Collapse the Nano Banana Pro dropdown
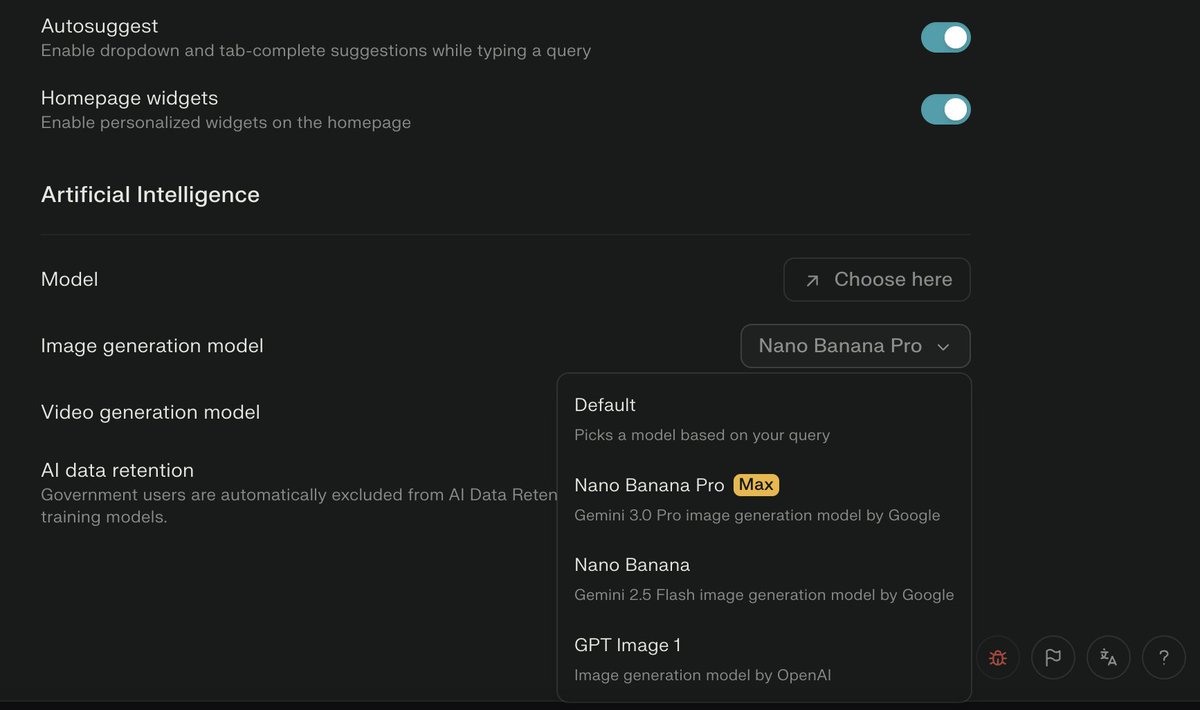The image size is (1200, 710). (x=855, y=346)
